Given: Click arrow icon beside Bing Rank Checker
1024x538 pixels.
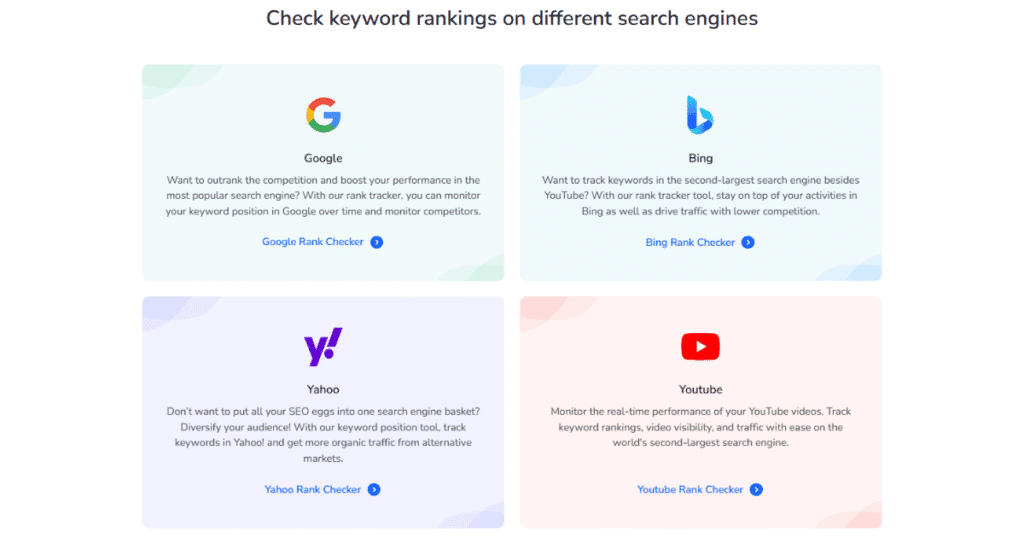Looking at the screenshot, I should [x=748, y=242].
